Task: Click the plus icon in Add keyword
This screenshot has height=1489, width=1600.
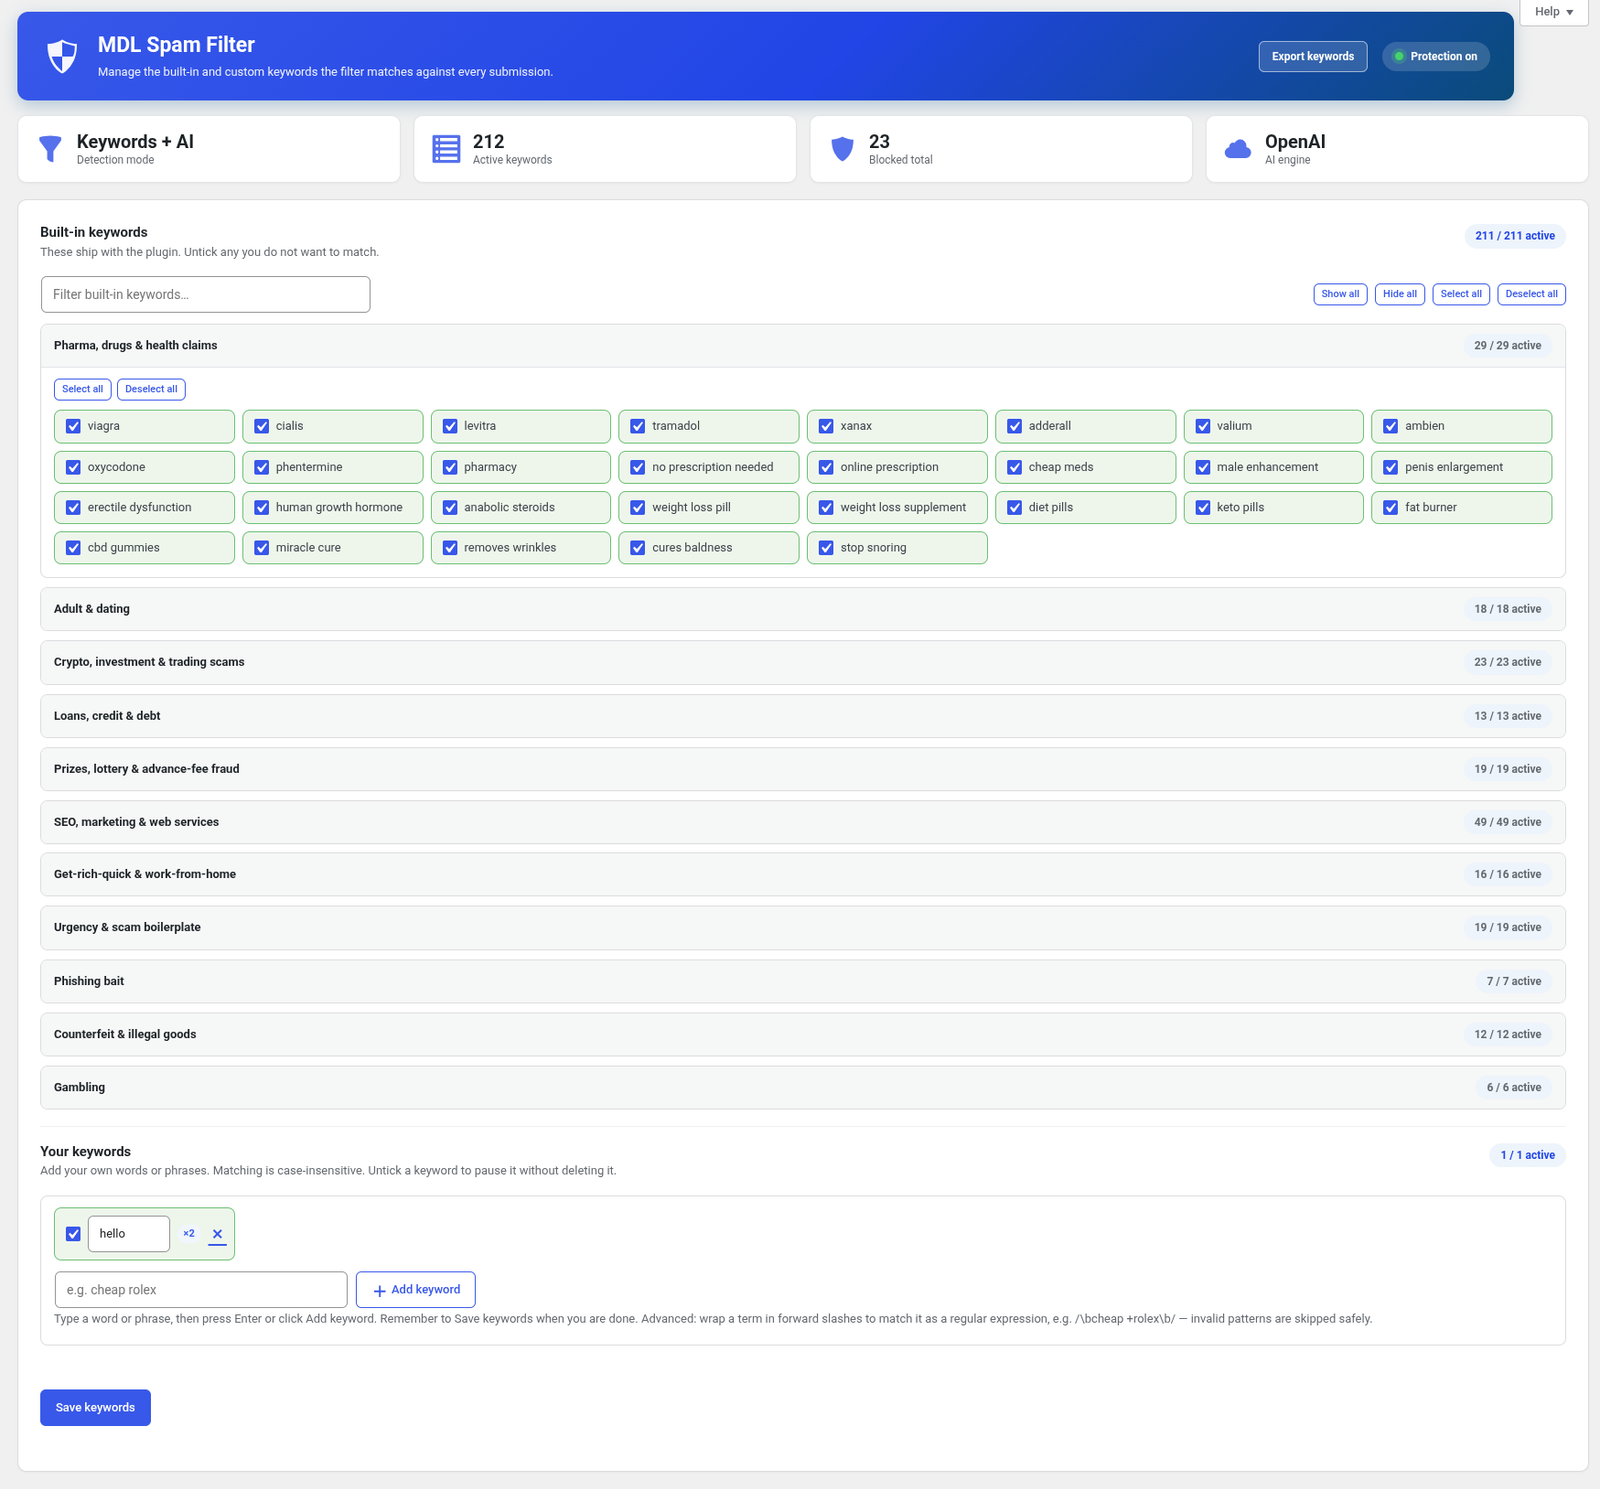Action: [x=379, y=1290]
